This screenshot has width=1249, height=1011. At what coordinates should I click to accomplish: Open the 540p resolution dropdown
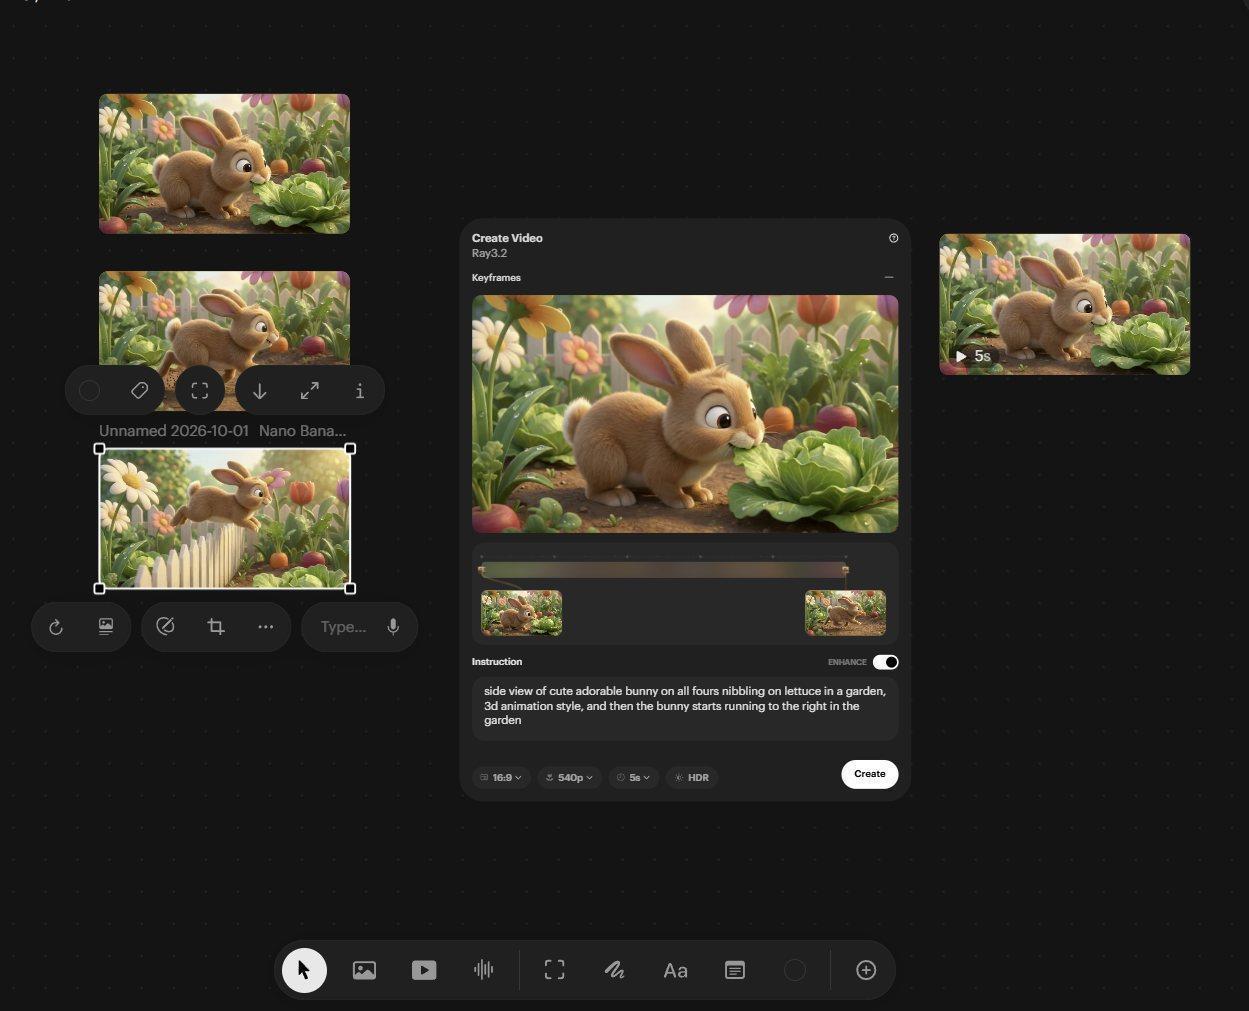(x=569, y=777)
